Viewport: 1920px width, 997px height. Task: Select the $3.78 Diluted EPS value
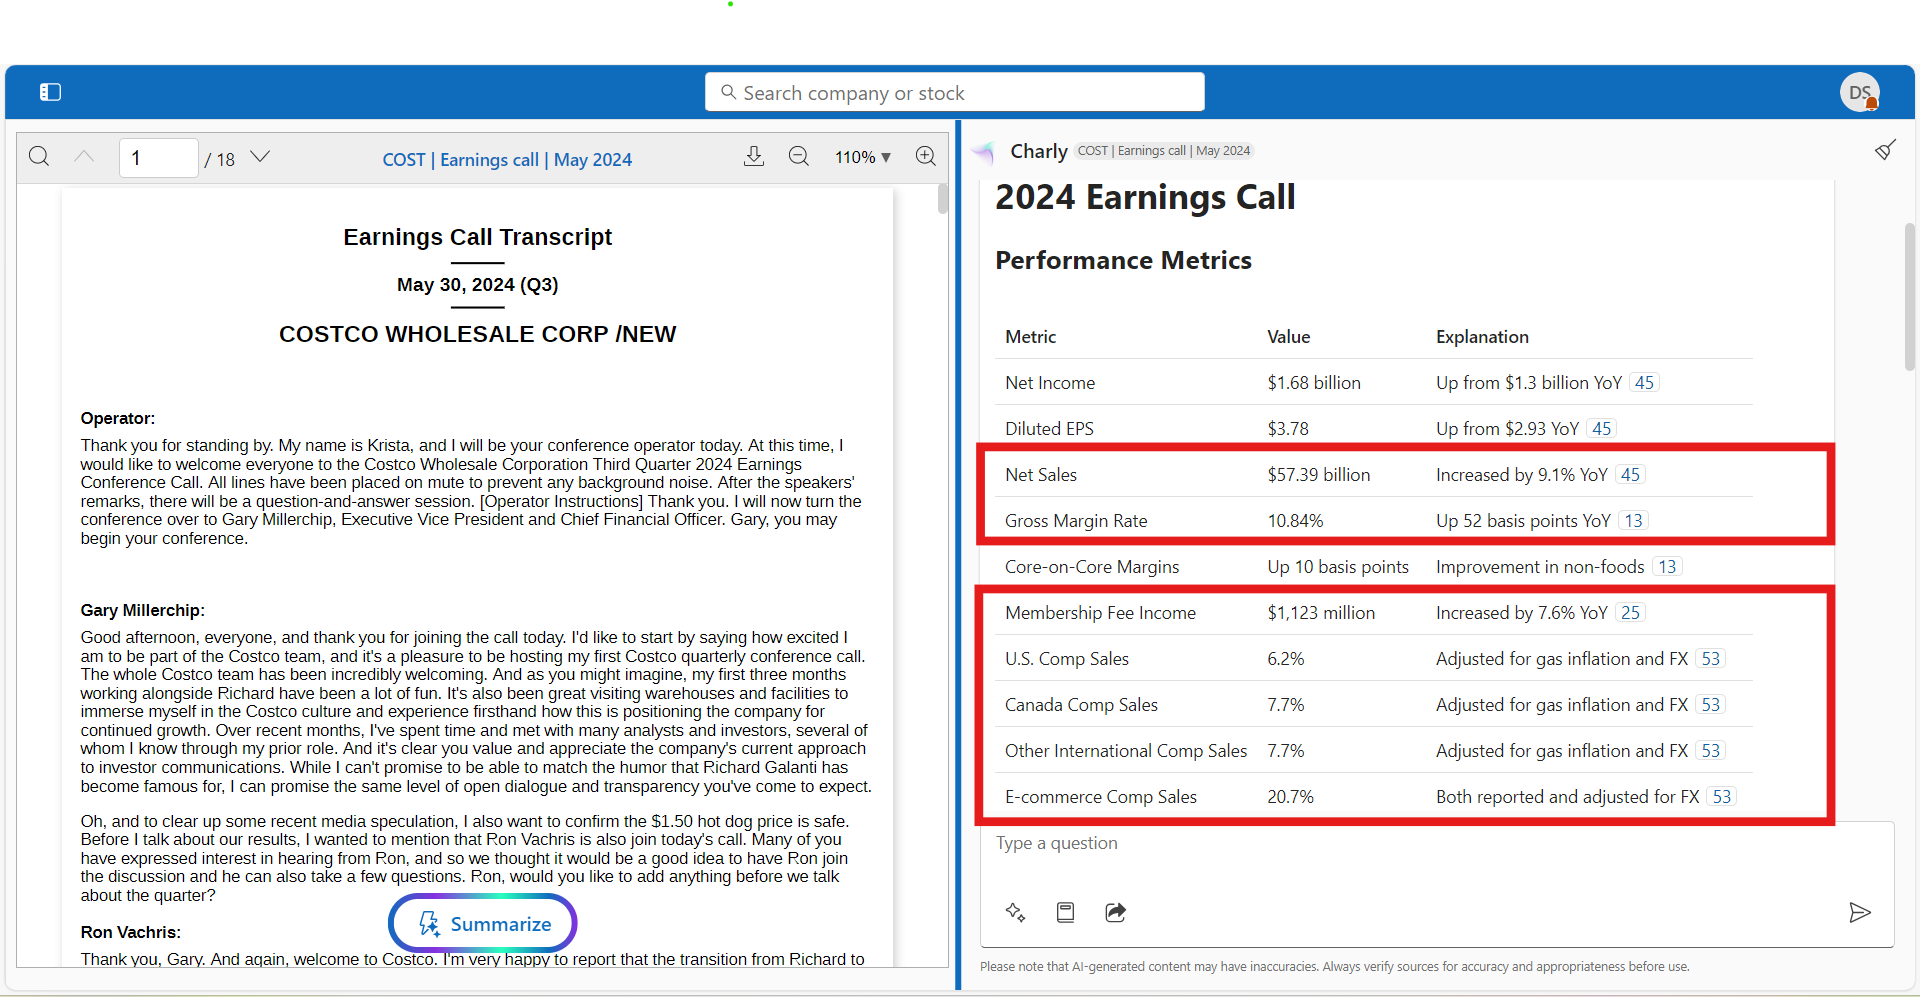(x=1288, y=429)
